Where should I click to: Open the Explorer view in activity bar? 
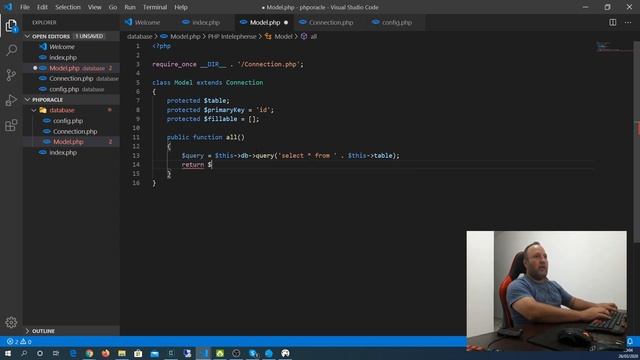tap(11, 26)
